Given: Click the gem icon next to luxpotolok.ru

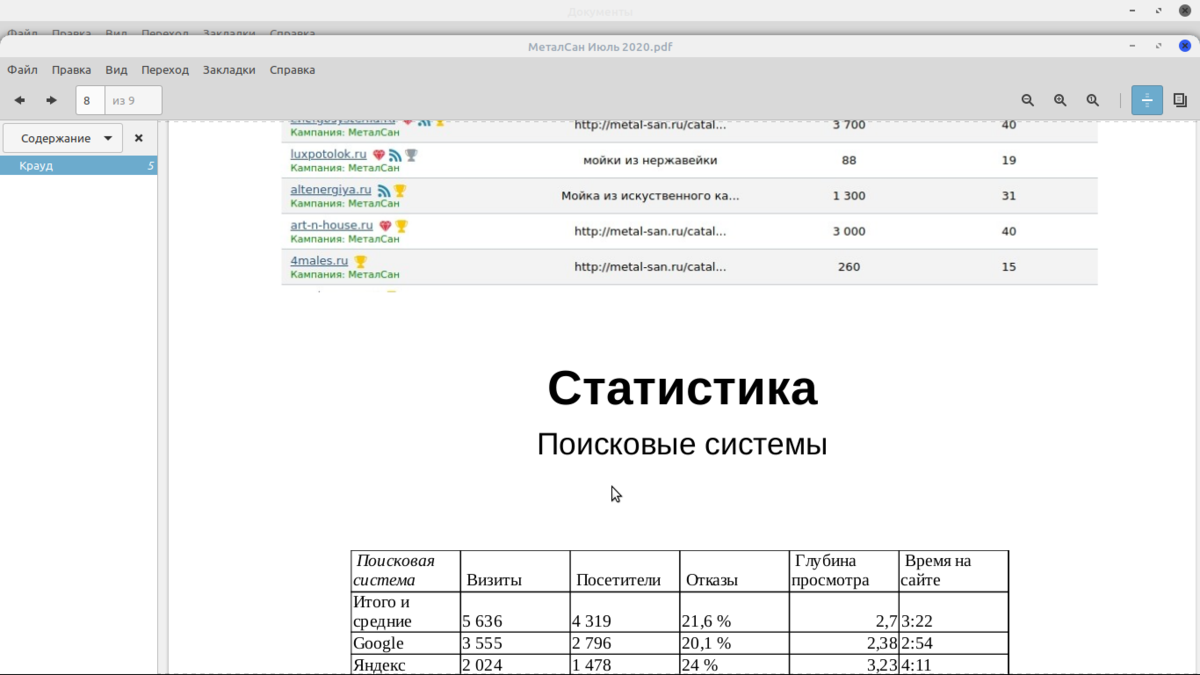Looking at the screenshot, I should coord(379,155).
